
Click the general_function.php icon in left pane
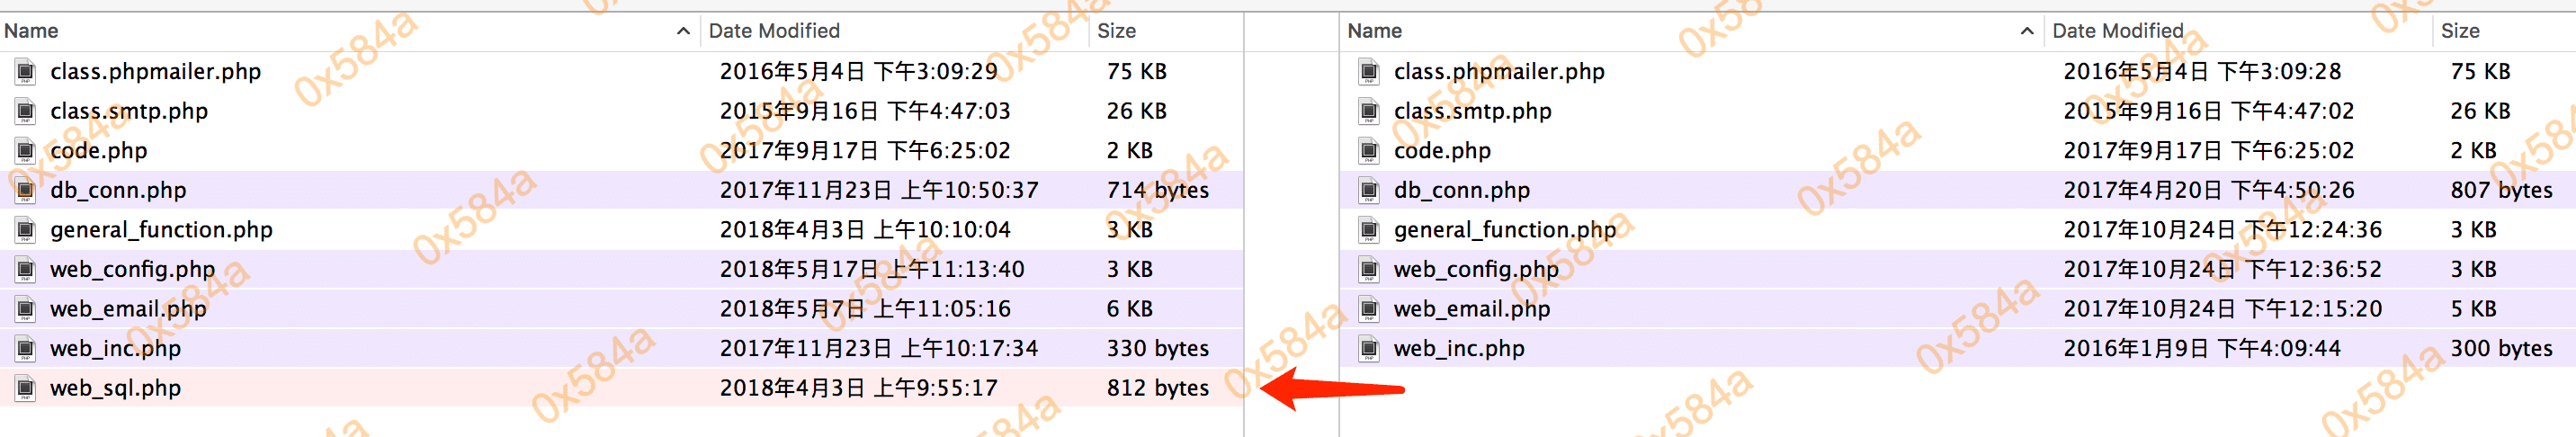[26, 230]
